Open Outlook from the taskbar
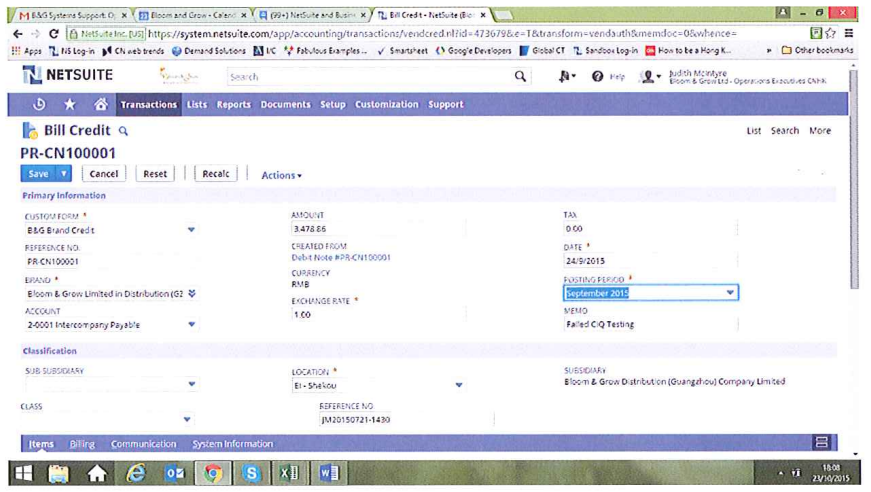 pyautogui.click(x=174, y=473)
